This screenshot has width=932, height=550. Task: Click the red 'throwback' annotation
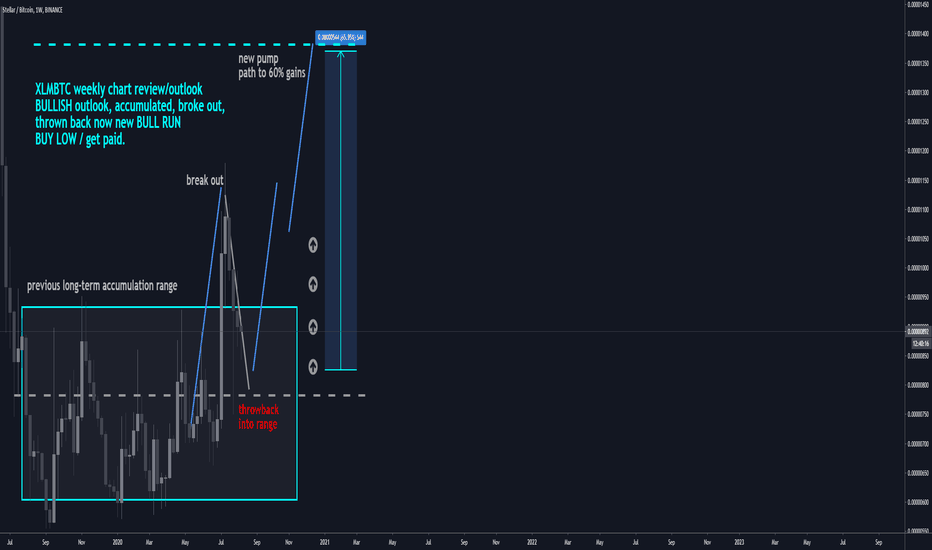(x=258, y=409)
